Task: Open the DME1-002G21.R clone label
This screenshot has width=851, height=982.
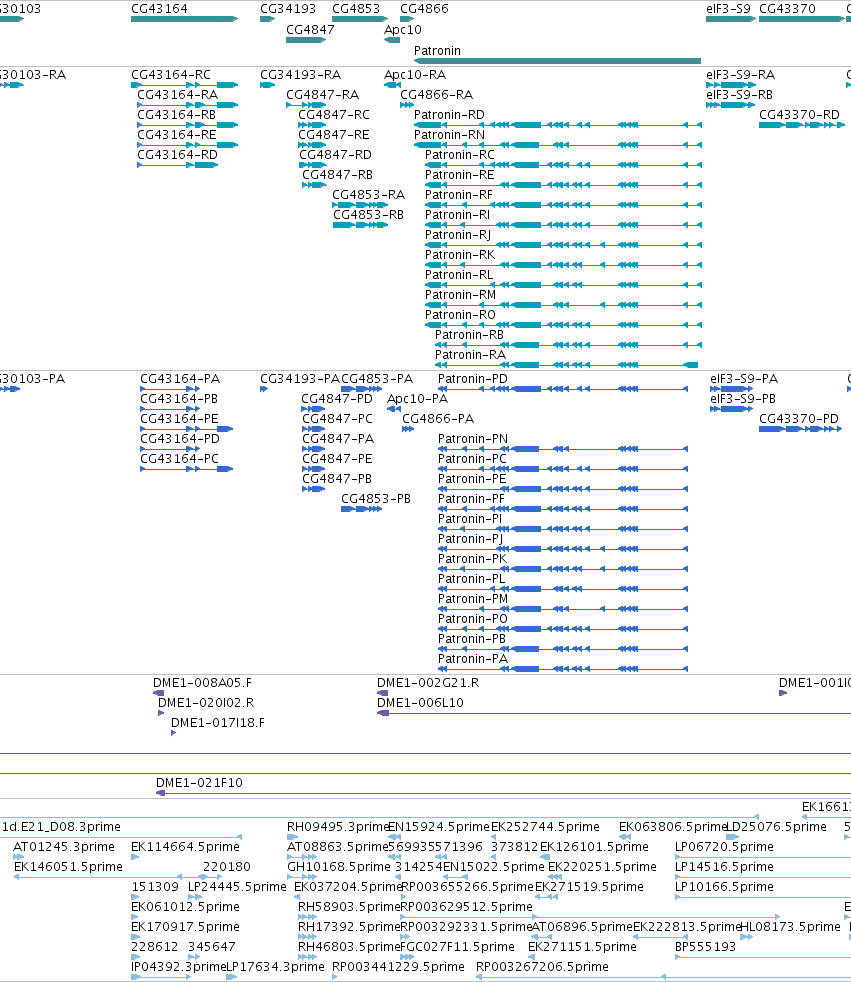Action: tap(428, 683)
